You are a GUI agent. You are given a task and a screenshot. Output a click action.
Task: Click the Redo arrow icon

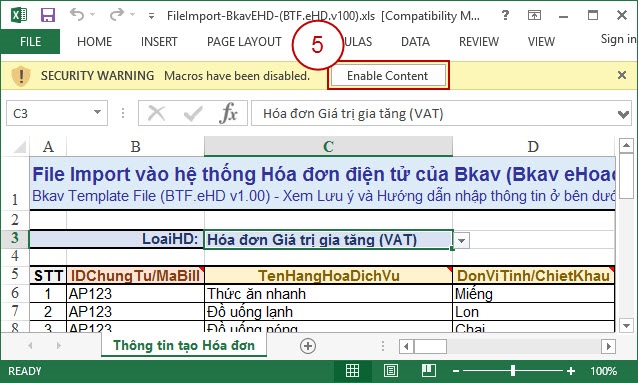pyautogui.click(x=117, y=15)
